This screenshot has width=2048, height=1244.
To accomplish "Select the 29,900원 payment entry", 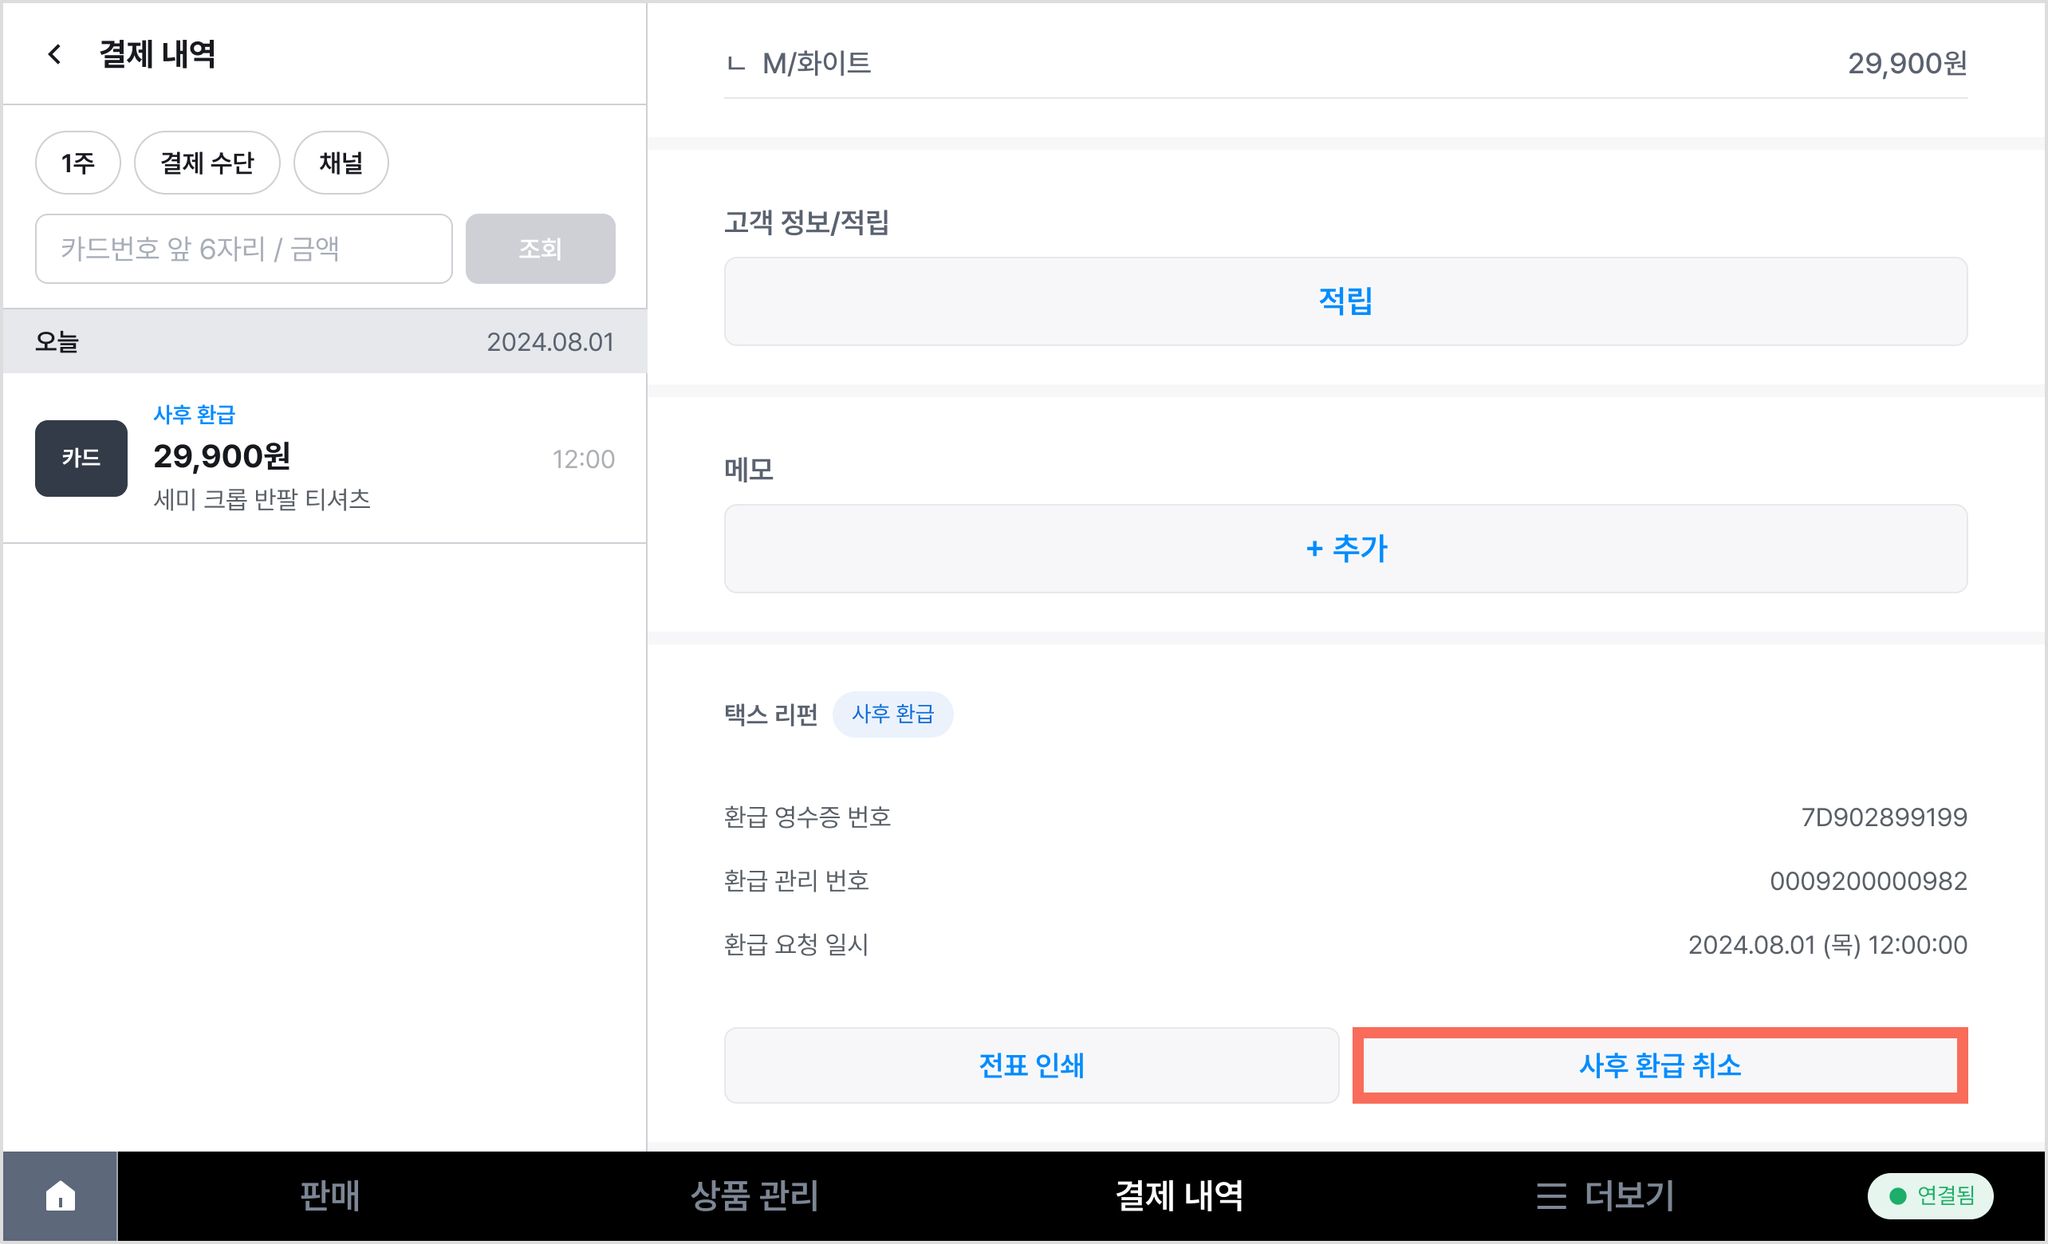I will tap(325, 458).
